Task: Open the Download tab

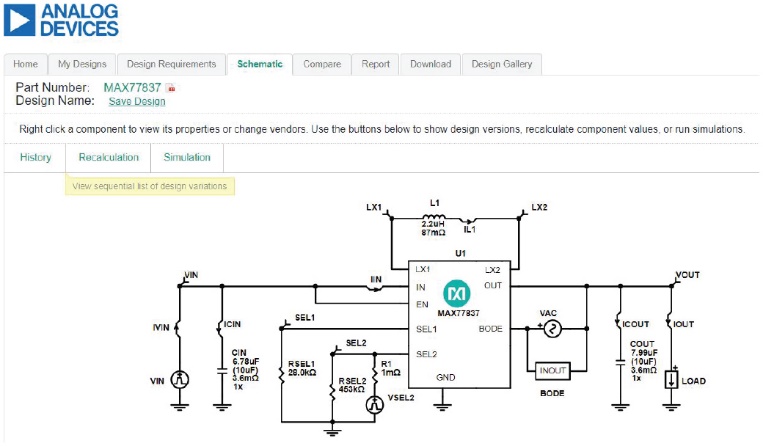Action: [430, 64]
